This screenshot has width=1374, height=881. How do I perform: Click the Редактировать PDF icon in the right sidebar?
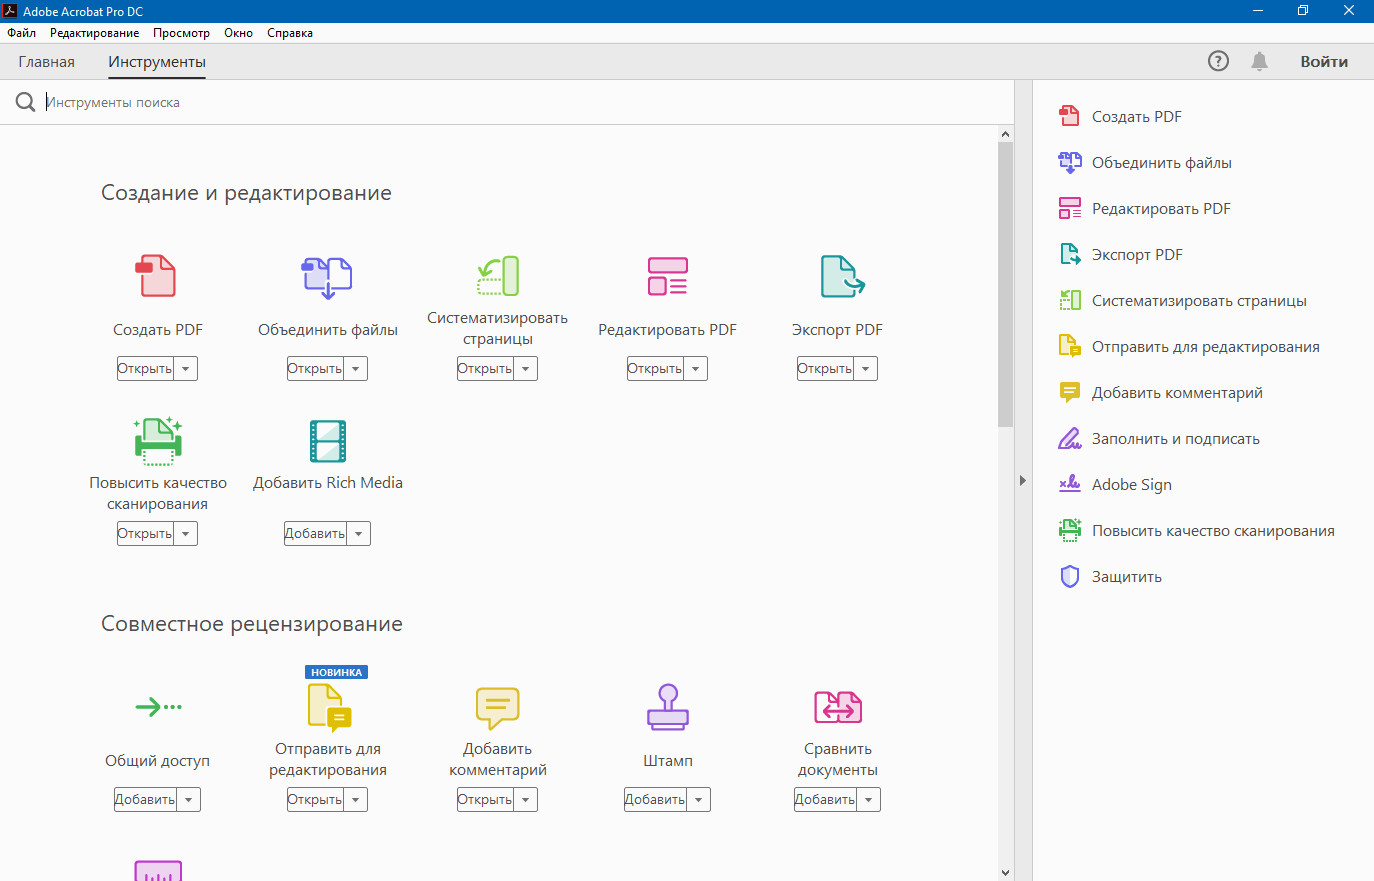point(1070,208)
